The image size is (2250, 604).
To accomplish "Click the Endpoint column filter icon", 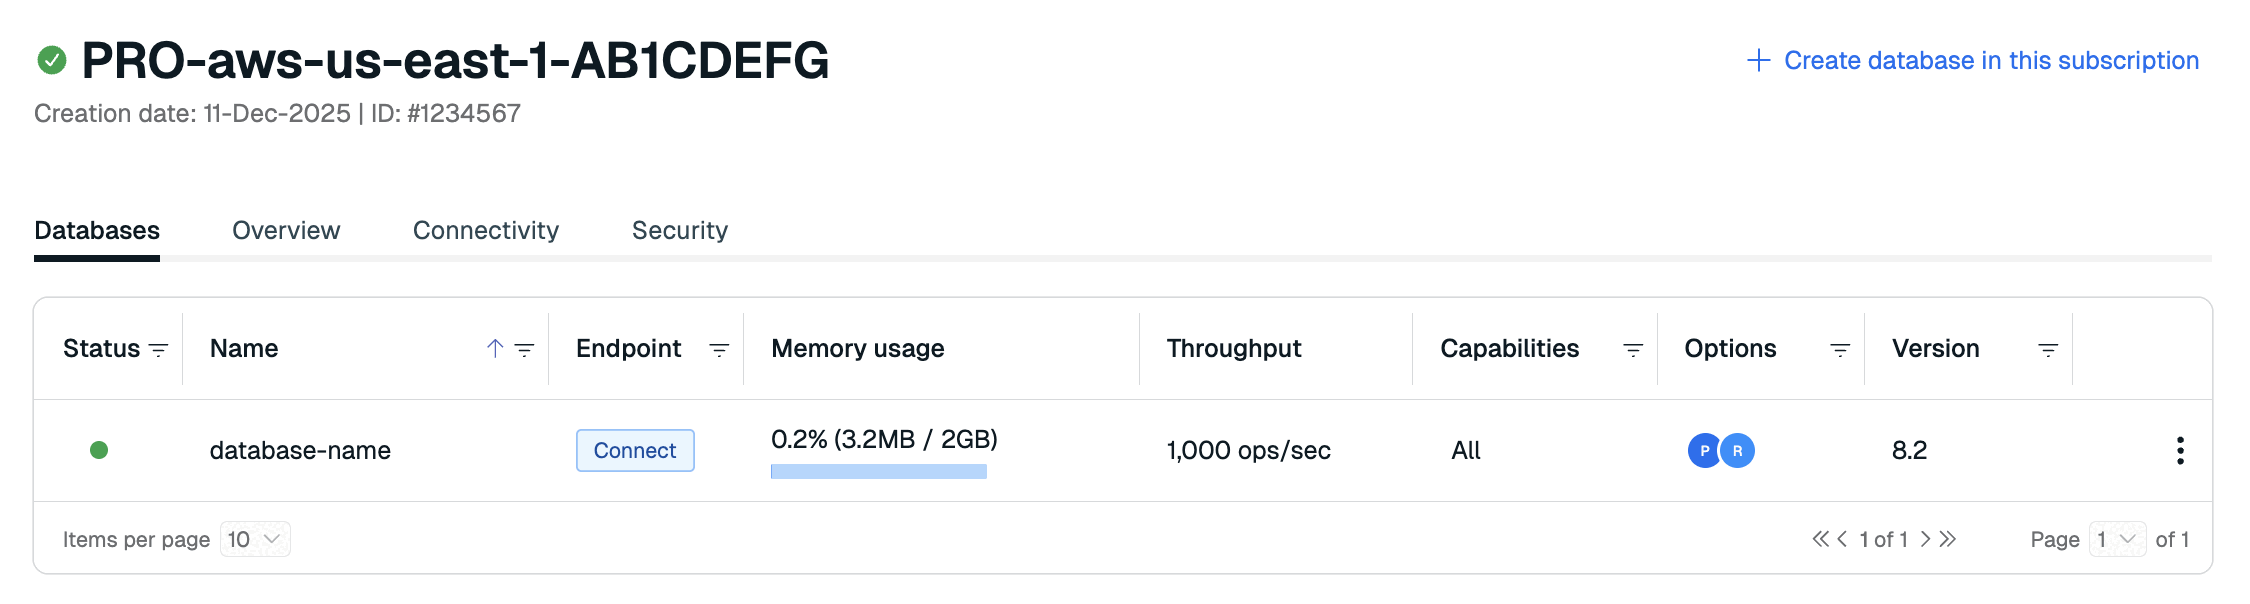I will pos(719,350).
